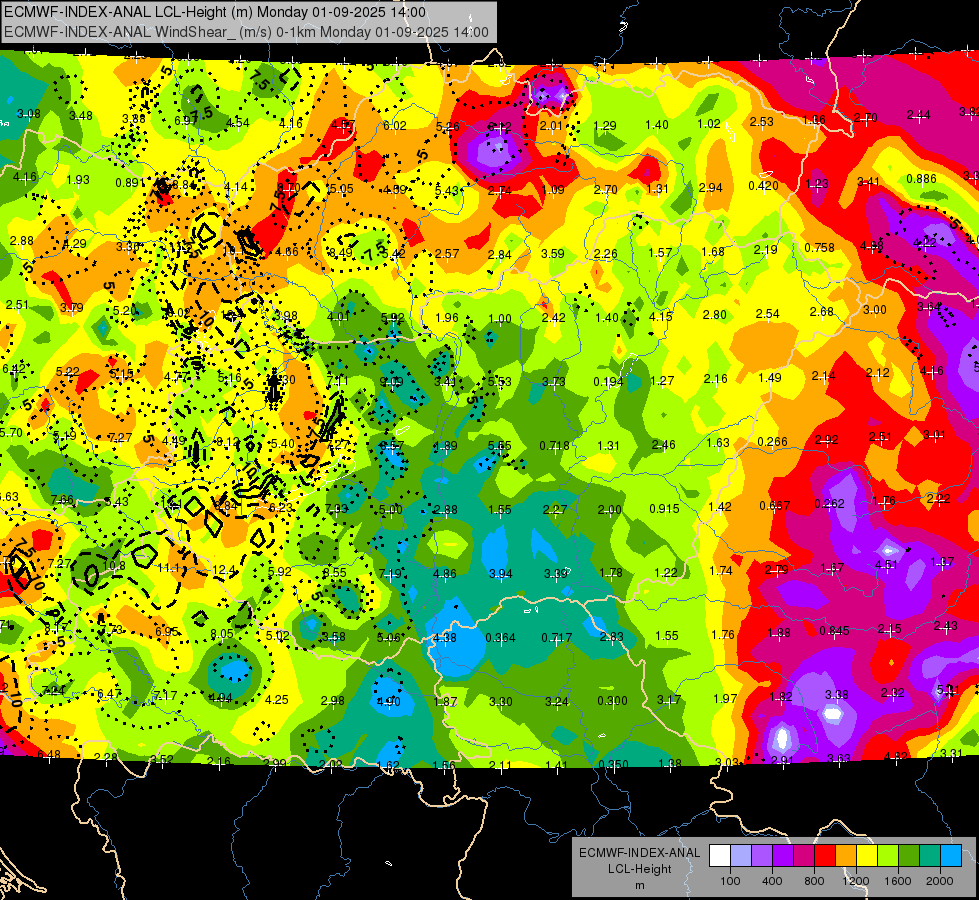Click the wind shear value 3.17

pos(669,700)
